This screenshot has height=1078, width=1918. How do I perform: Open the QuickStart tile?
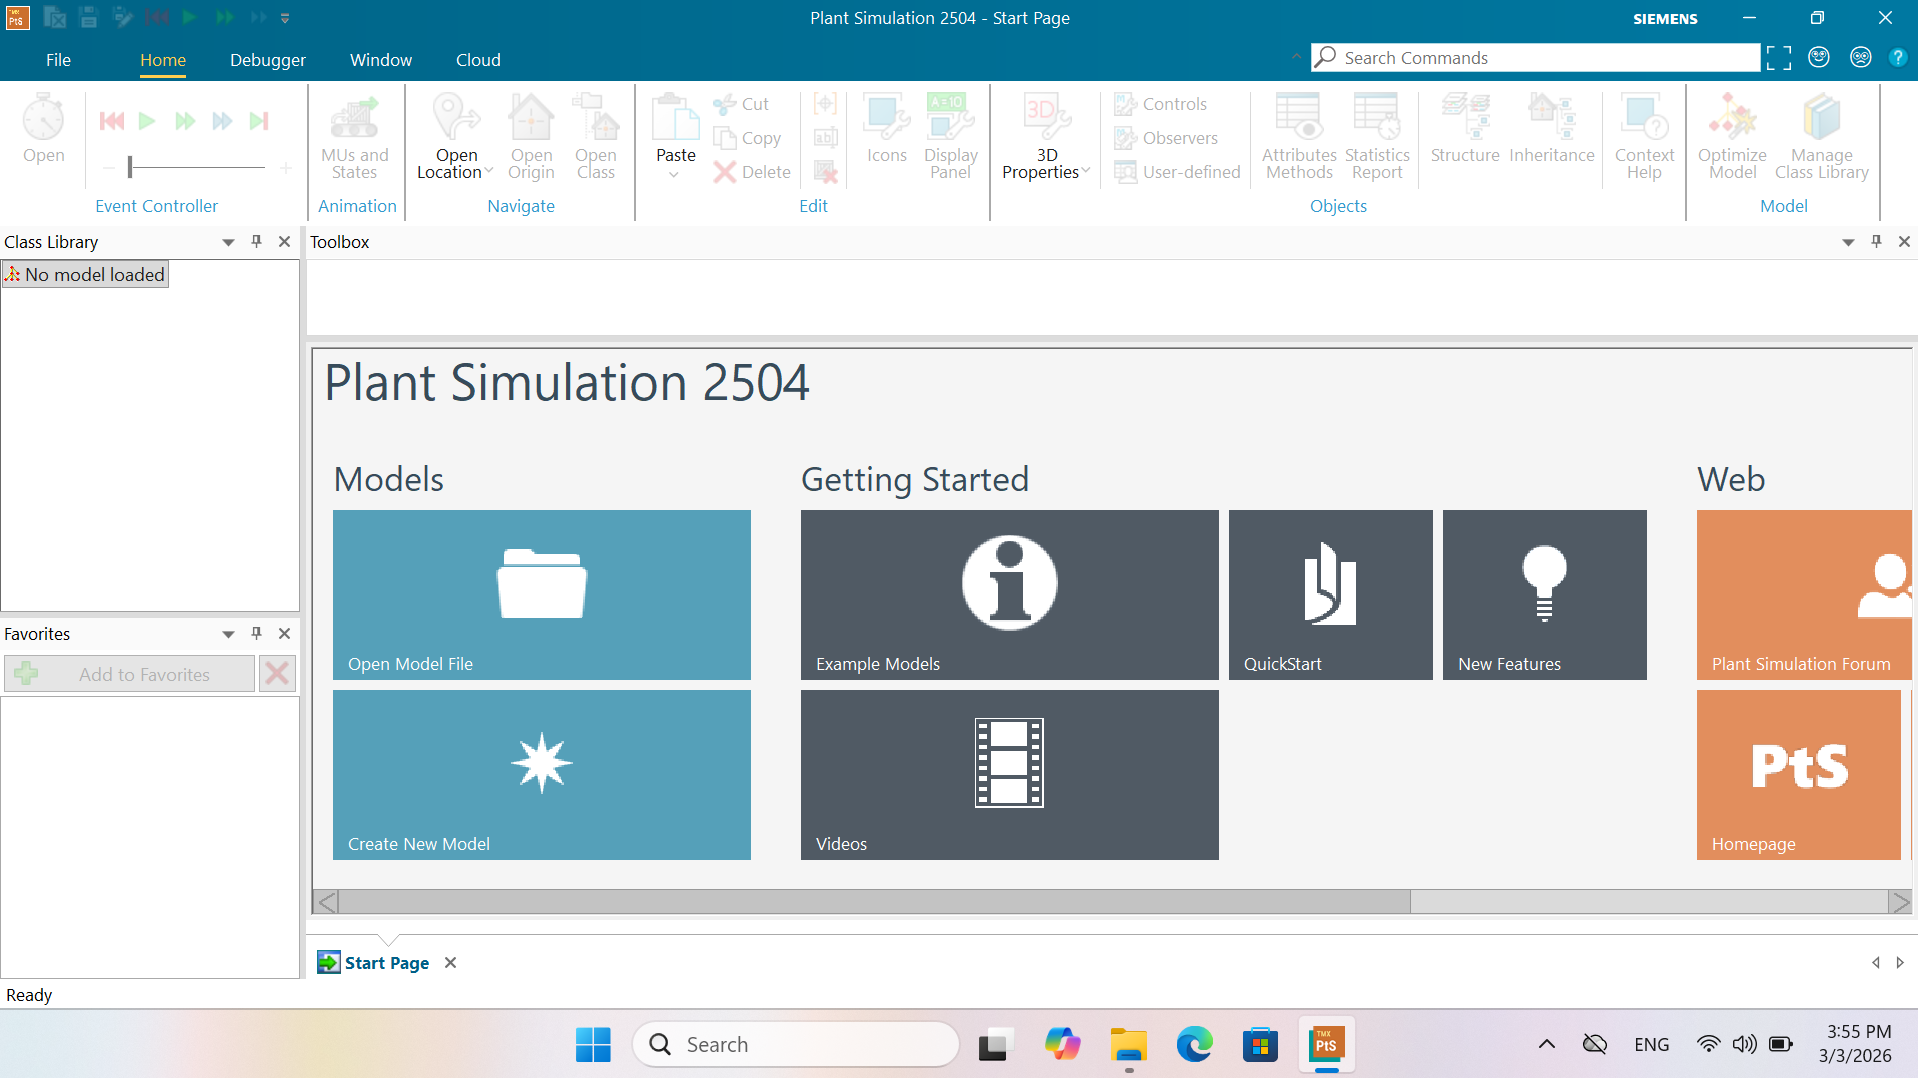[1331, 595]
